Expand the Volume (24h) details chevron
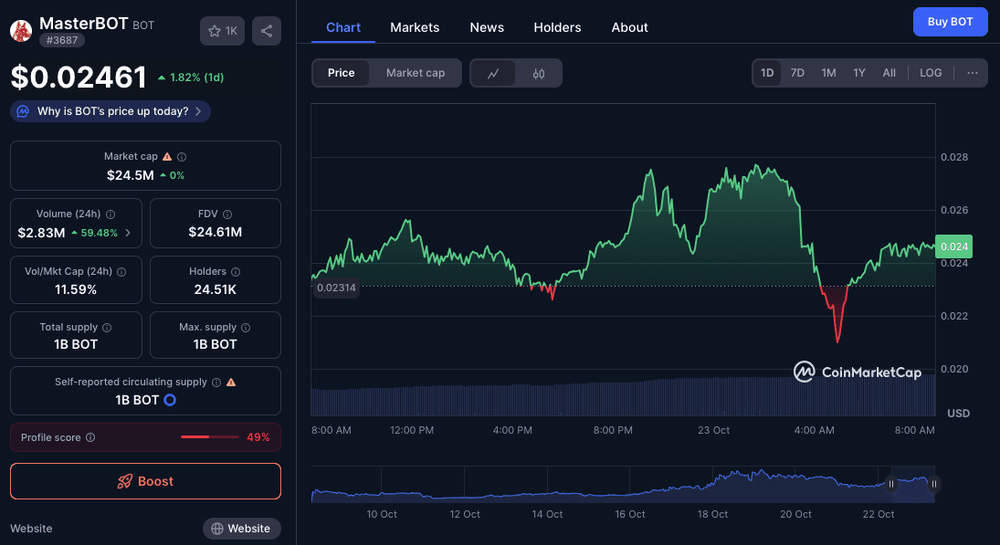This screenshot has width=1000, height=545. [127, 233]
